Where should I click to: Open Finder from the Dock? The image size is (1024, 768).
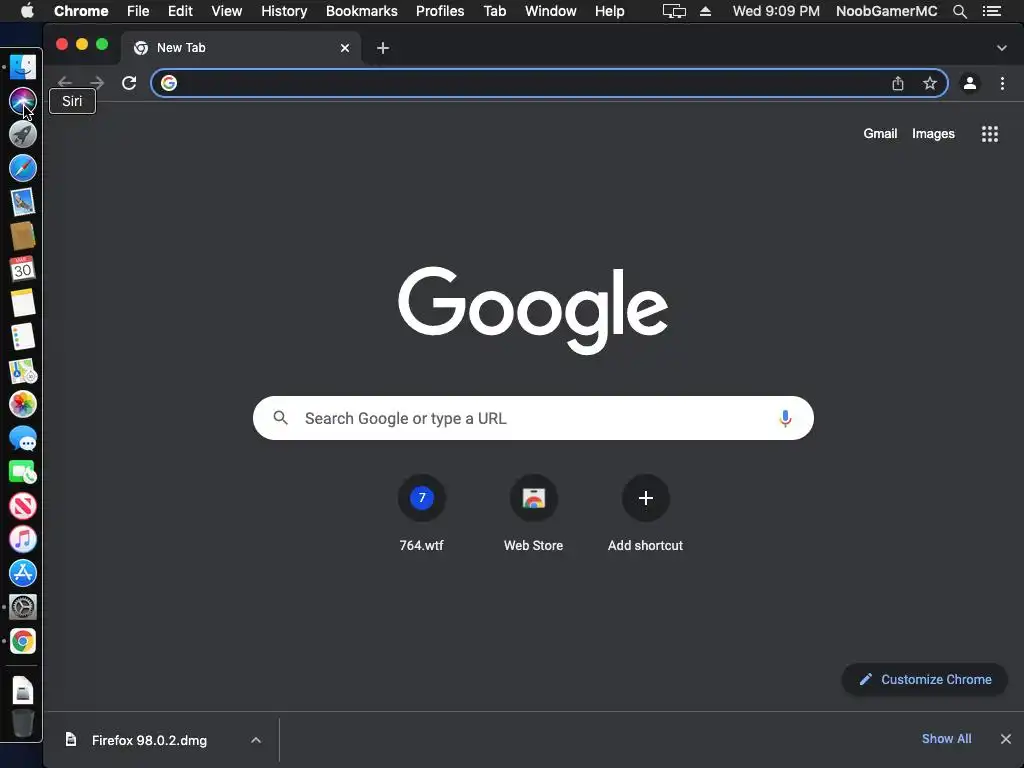pyautogui.click(x=23, y=67)
